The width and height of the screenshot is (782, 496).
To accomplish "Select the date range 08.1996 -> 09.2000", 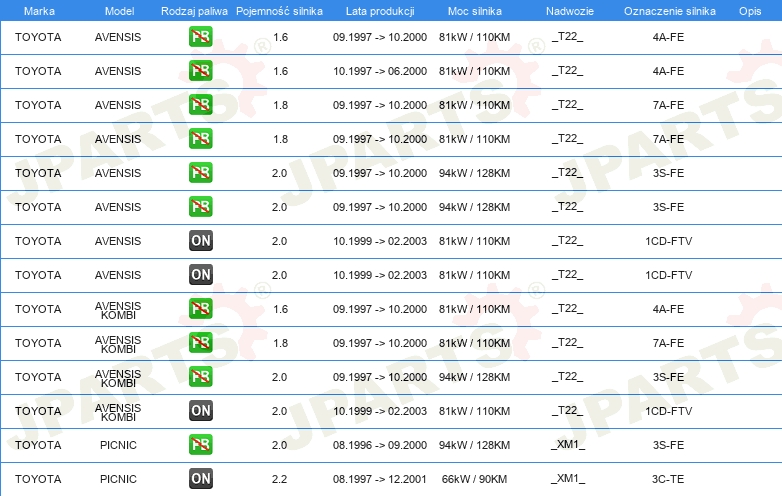I will tap(380, 445).
